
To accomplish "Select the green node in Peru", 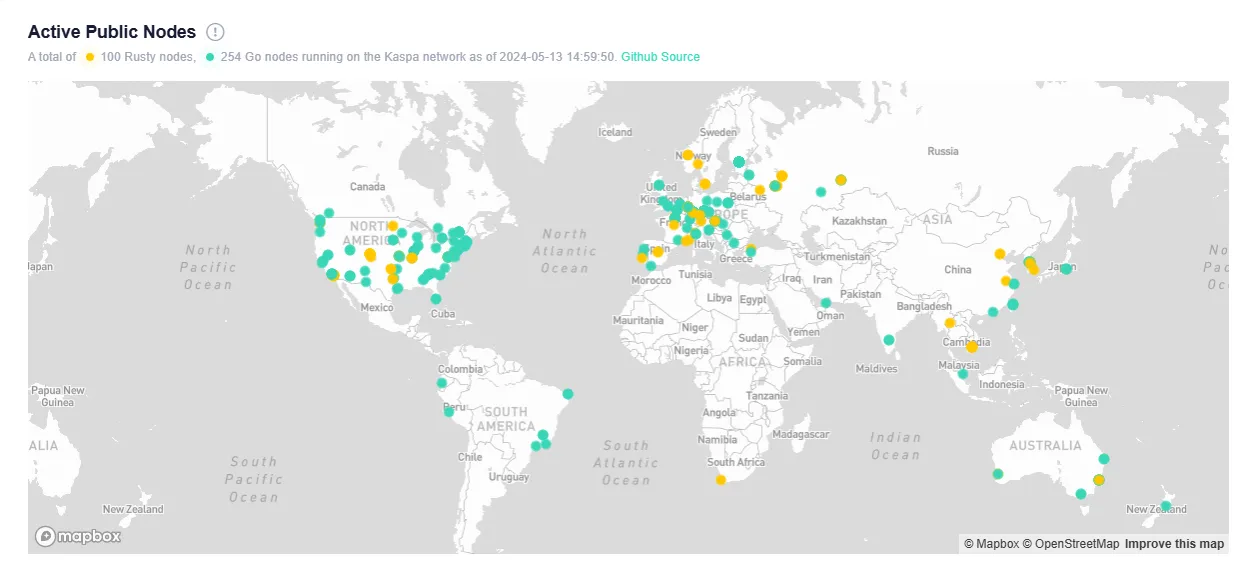I will pyautogui.click(x=449, y=412).
